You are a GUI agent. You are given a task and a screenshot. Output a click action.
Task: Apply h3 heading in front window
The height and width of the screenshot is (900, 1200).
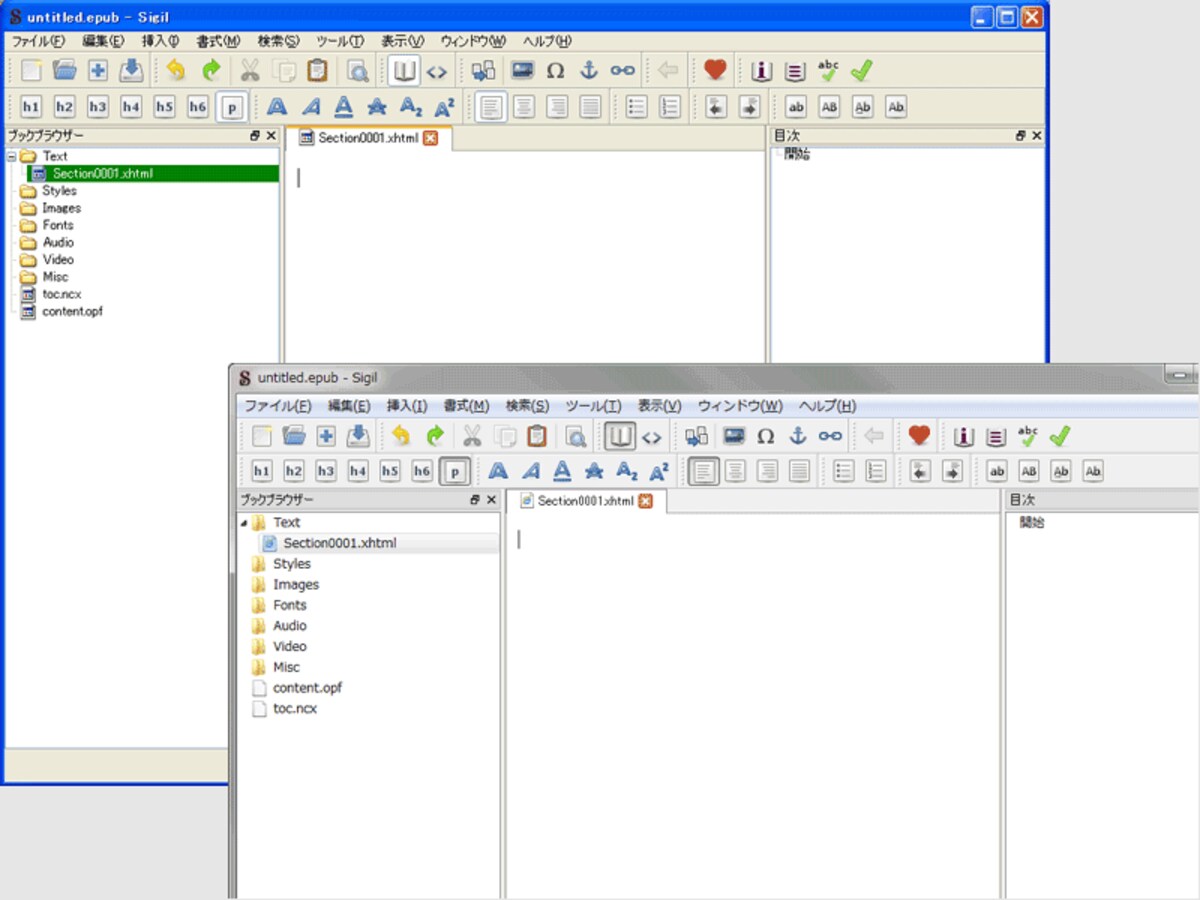pyautogui.click(x=326, y=471)
